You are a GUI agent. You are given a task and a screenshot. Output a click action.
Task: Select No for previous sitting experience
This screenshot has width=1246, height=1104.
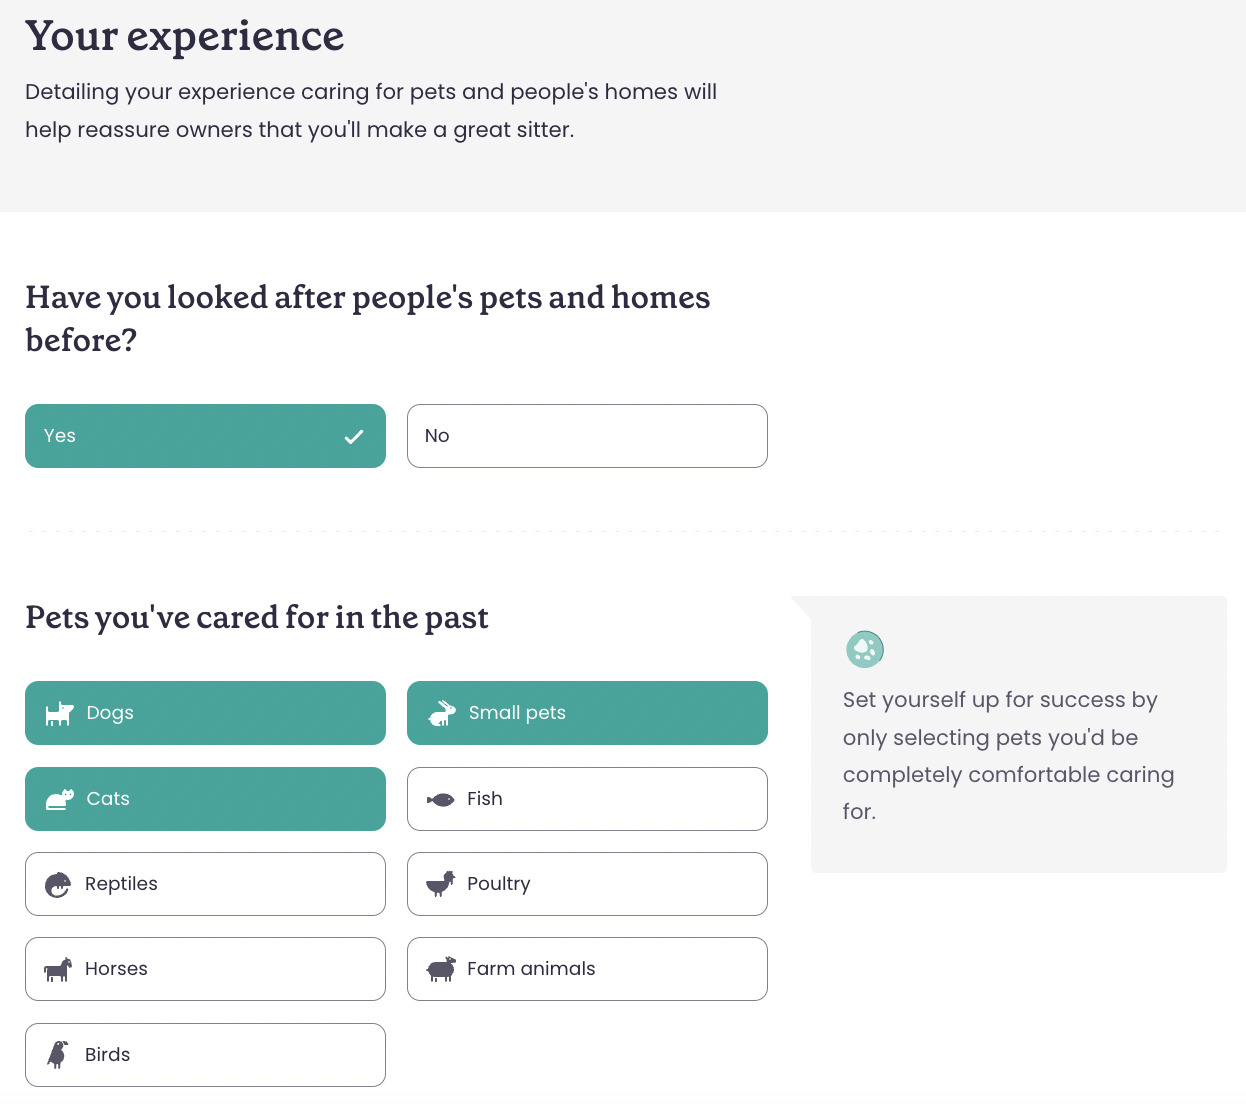click(x=587, y=436)
